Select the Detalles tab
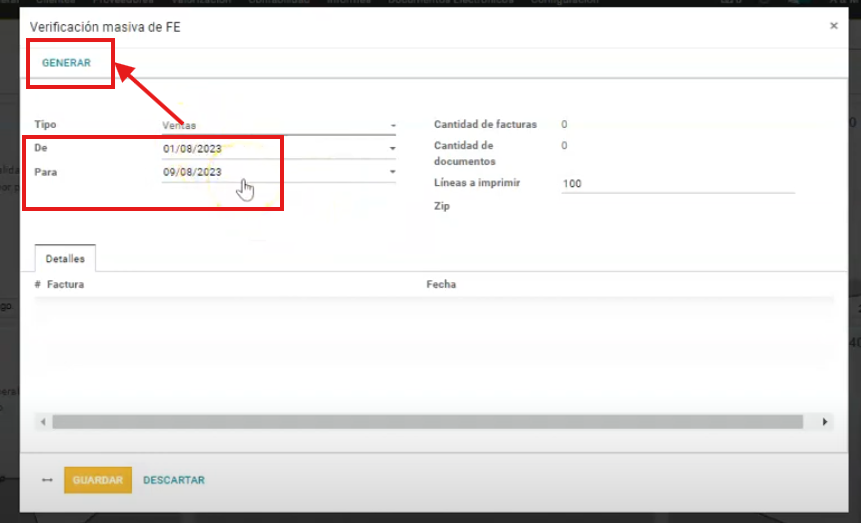Viewport: 861px width, 523px height. coord(65,259)
